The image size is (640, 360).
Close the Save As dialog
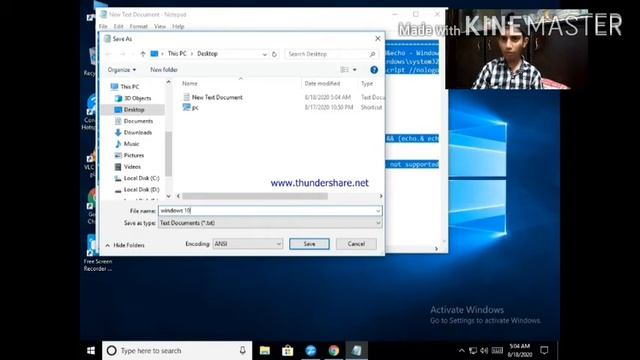378,38
